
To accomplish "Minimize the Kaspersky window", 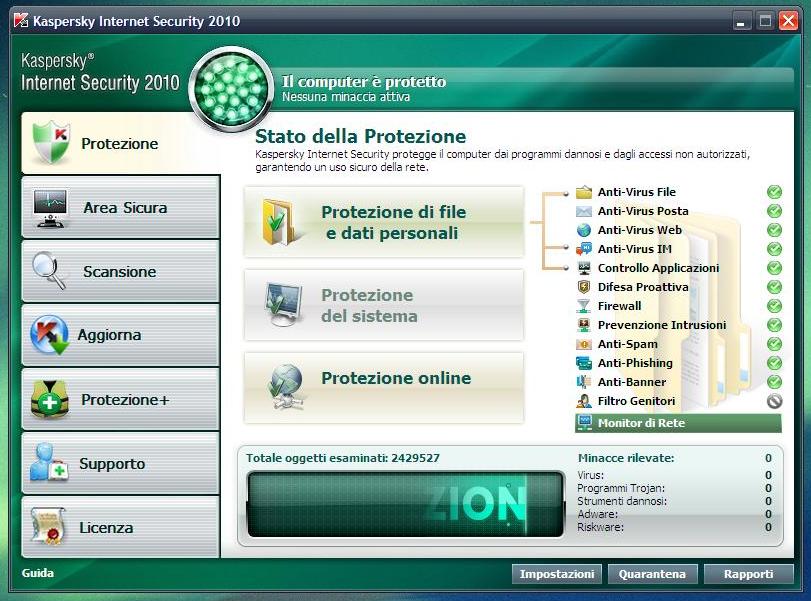I will point(741,21).
